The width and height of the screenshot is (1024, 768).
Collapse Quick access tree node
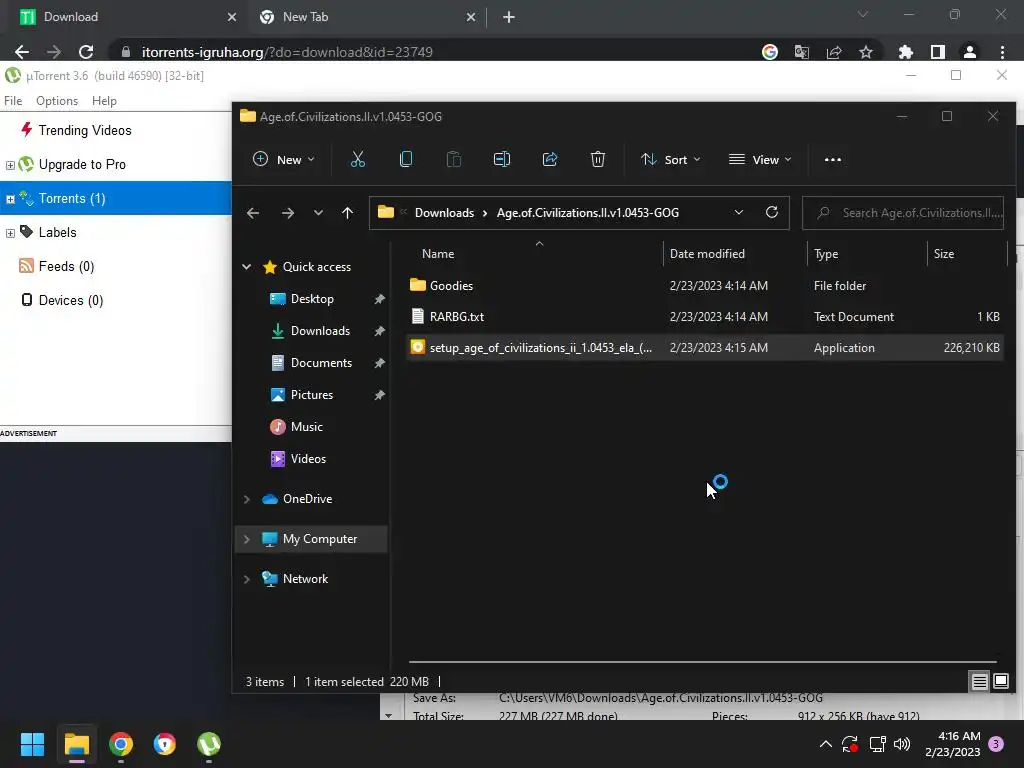(x=247, y=266)
